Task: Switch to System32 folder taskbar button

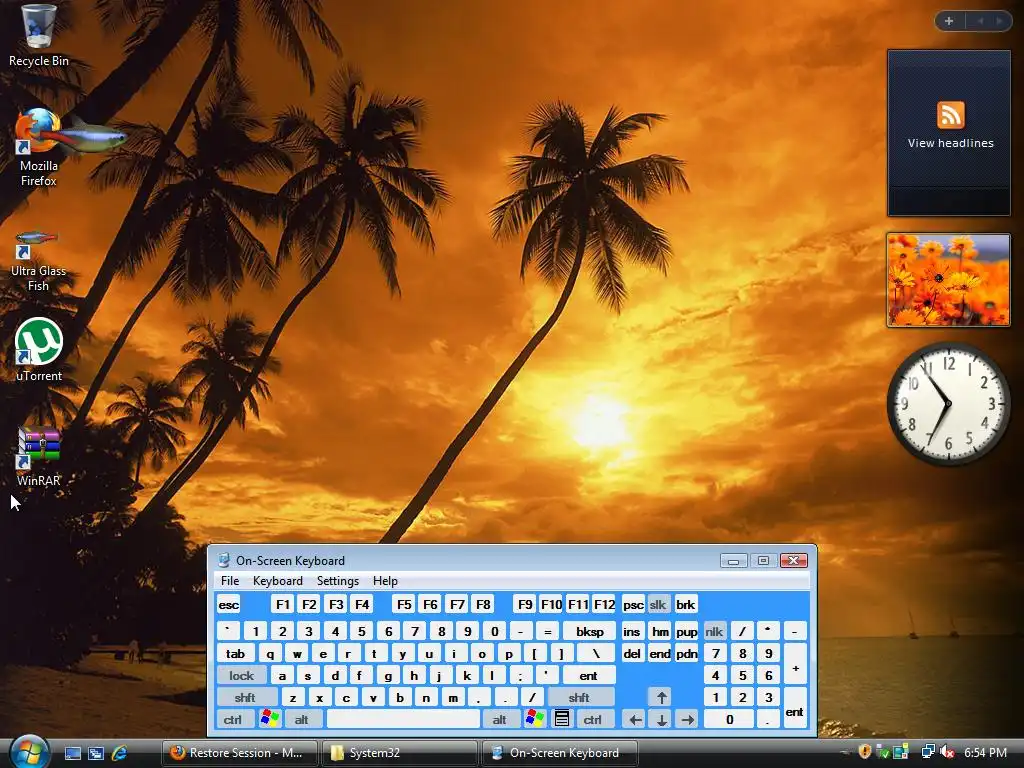Action: point(398,753)
